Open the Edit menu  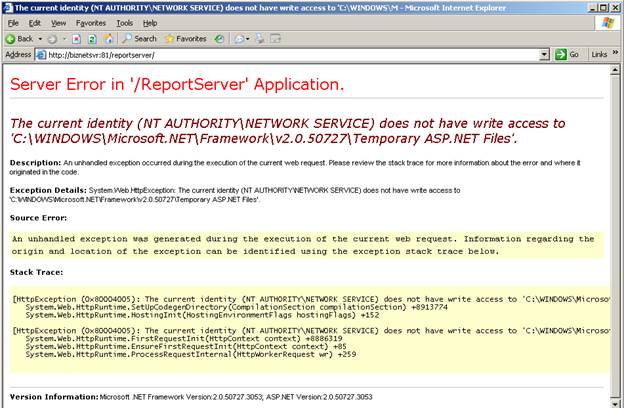tap(35, 23)
